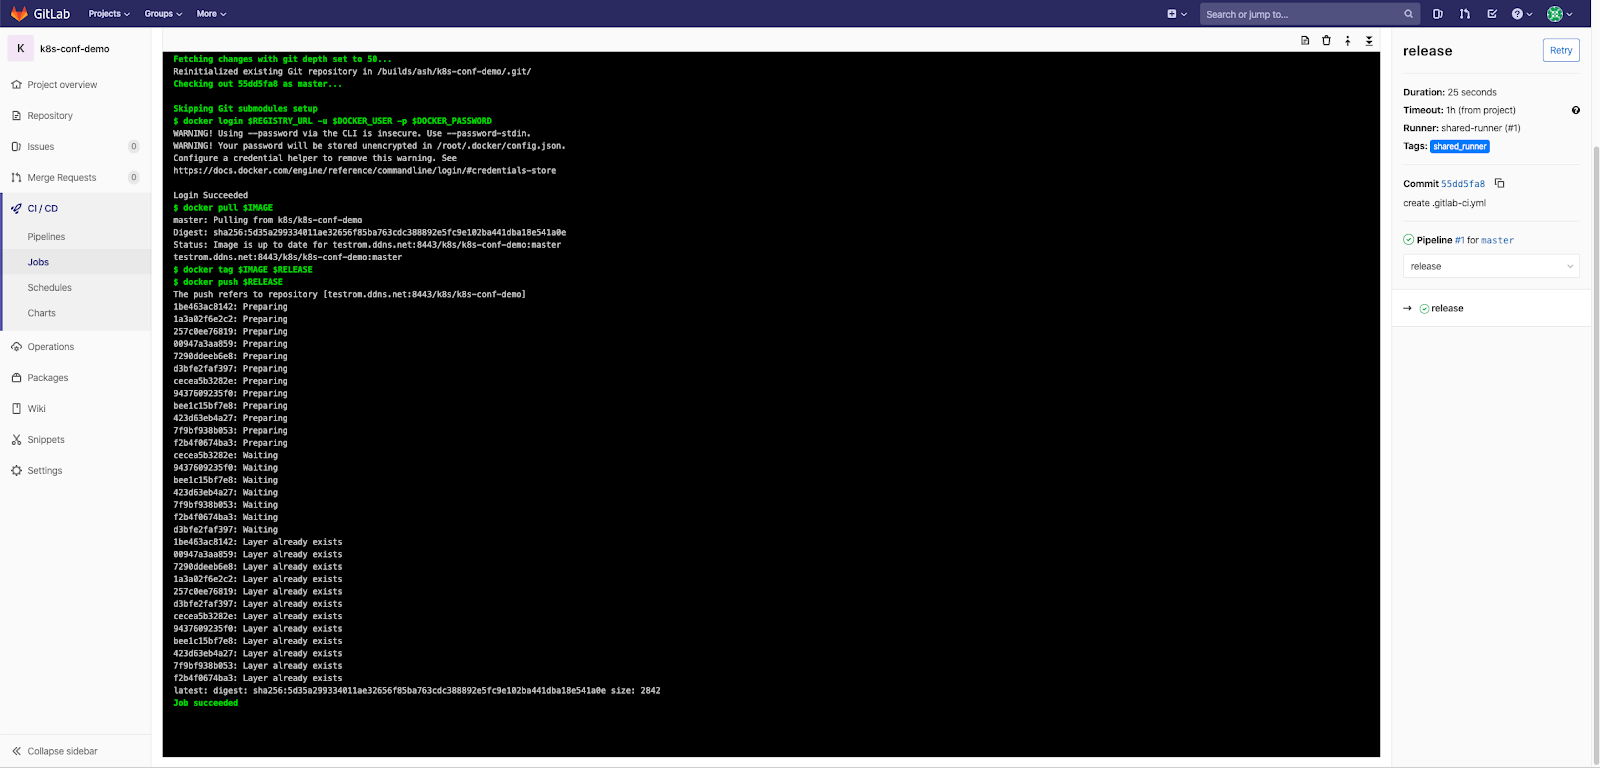Show the raw job log

(1305, 41)
